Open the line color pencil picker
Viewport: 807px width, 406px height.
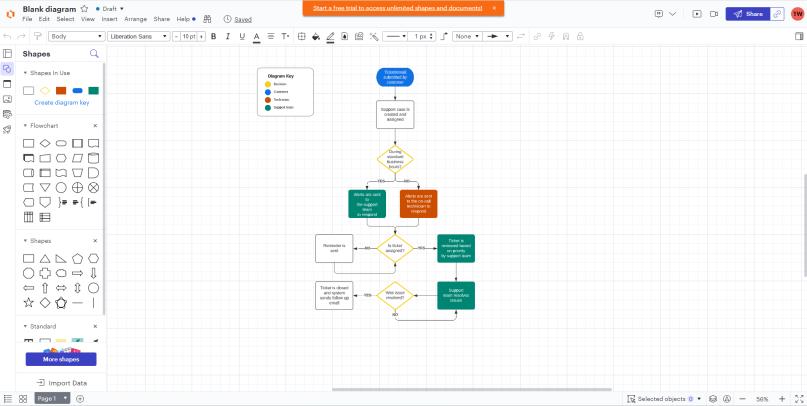click(330, 37)
